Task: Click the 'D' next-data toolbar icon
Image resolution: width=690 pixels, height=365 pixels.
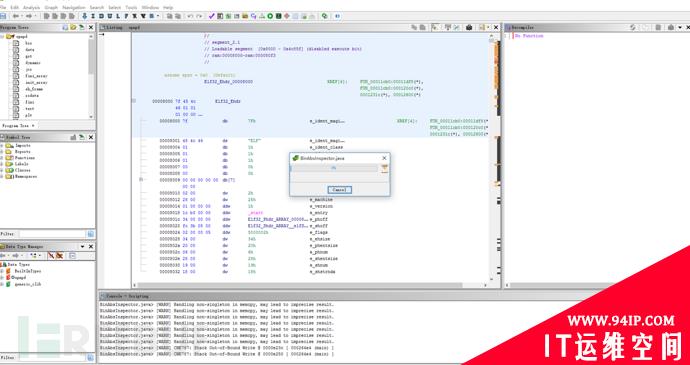Action: pyautogui.click(x=101, y=16)
